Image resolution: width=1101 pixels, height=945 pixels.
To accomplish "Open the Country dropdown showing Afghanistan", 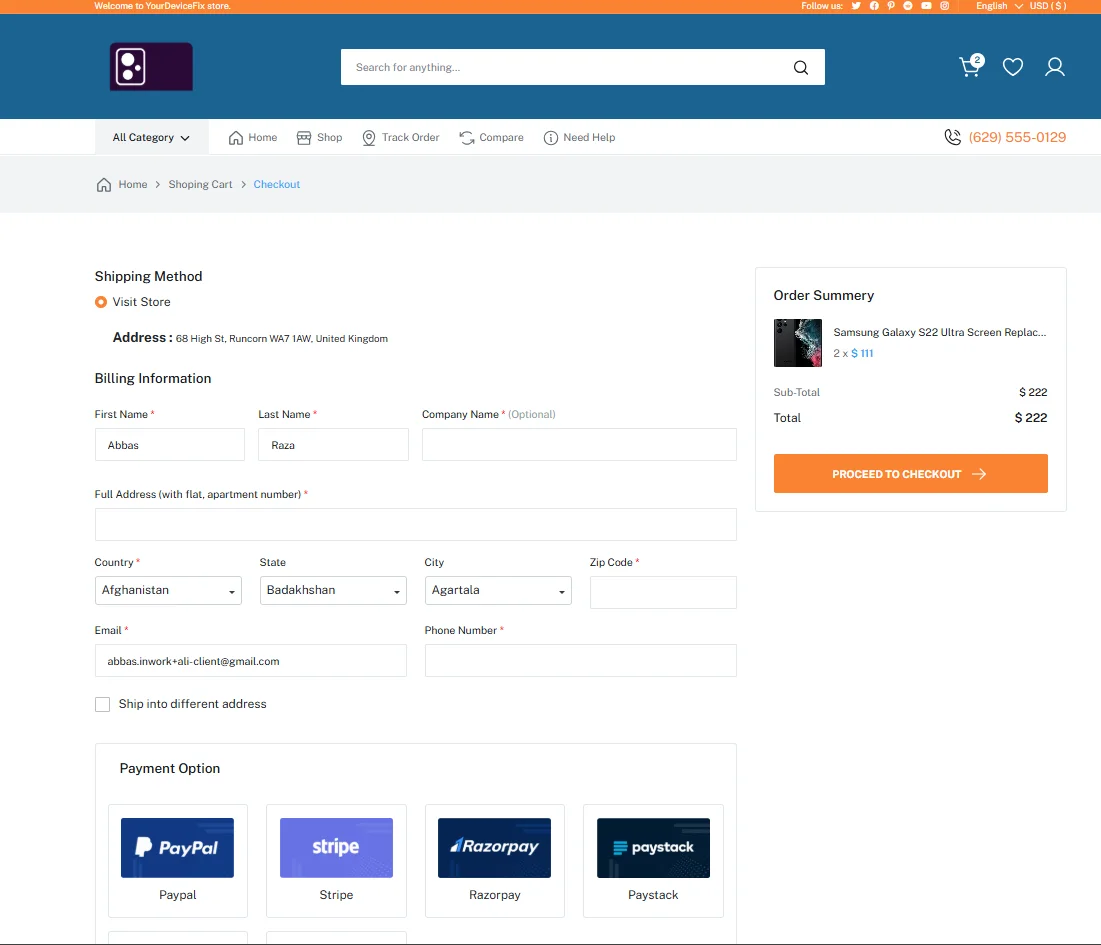I will [169, 591].
